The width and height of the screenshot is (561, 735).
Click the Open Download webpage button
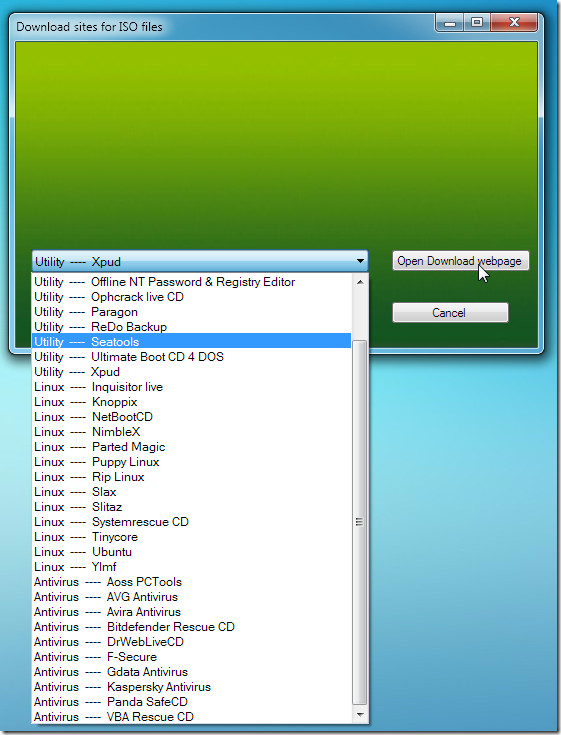point(460,261)
